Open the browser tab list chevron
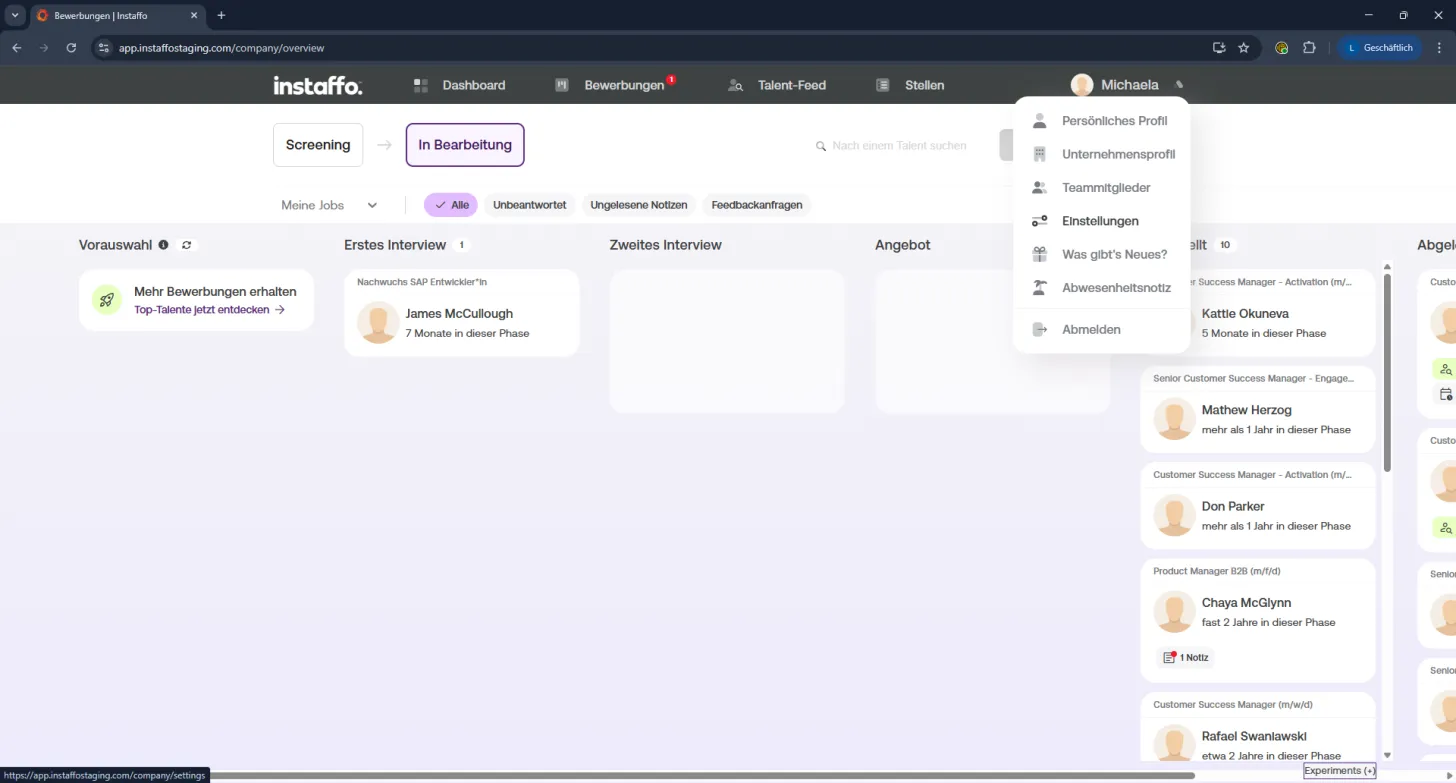The height and width of the screenshot is (783, 1456). point(15,15)
